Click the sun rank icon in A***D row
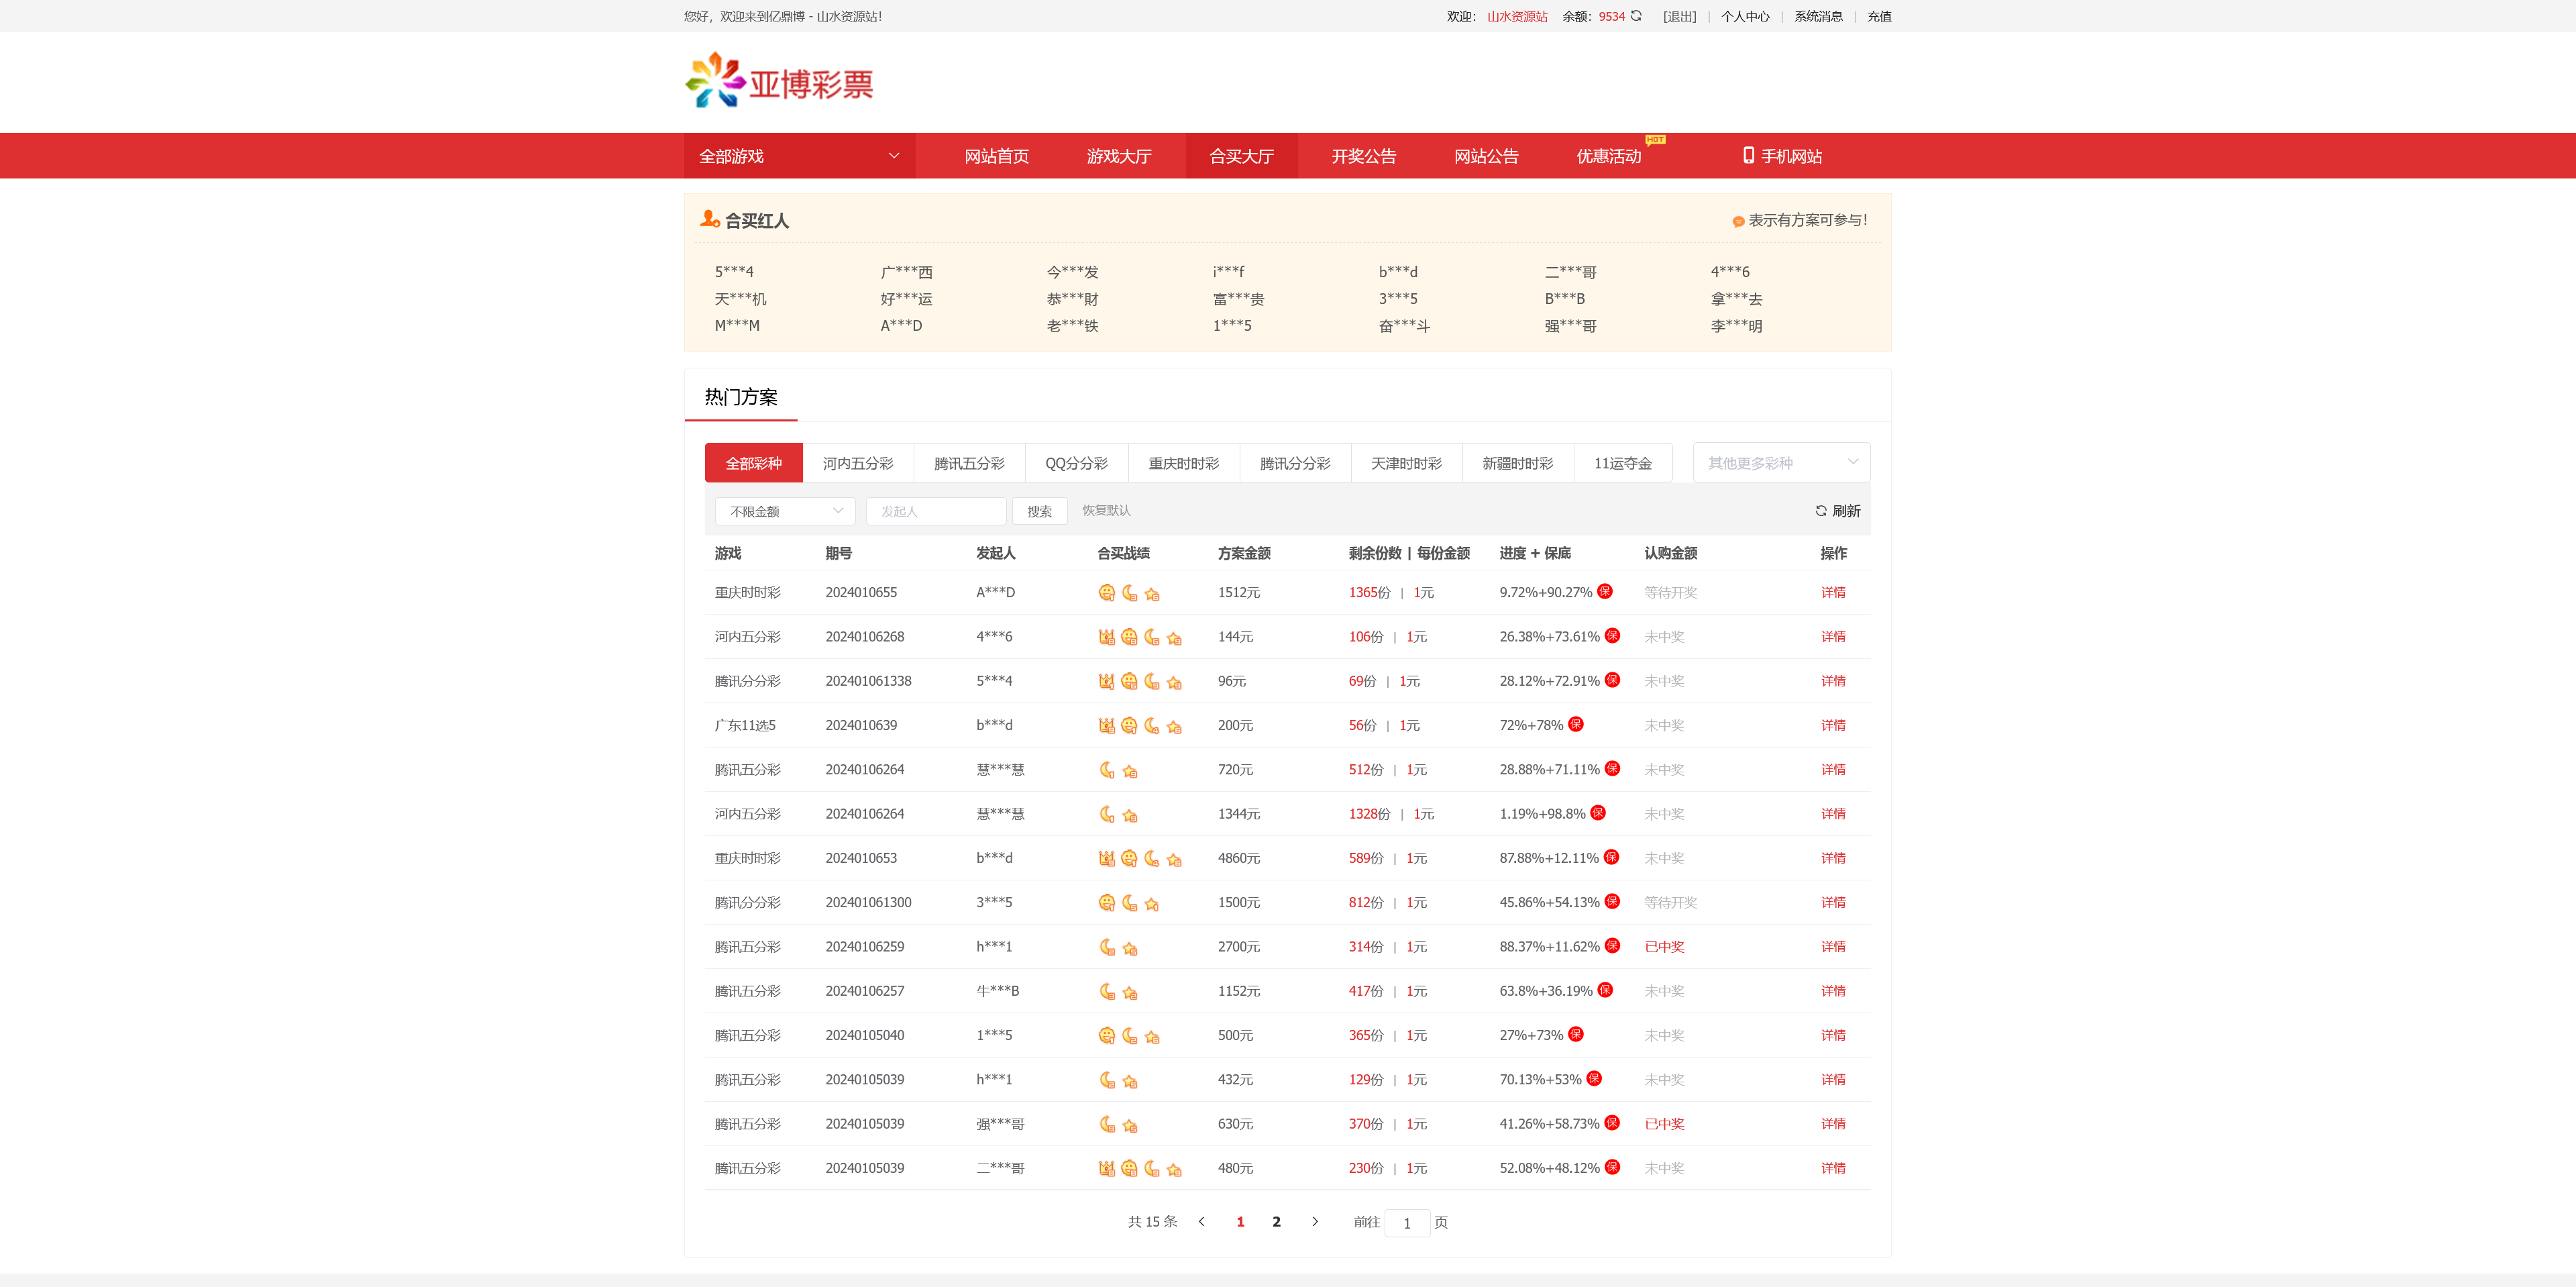The width and height of the screenshot is (2576, 1287). pyautogui.click(x=1106, y=593)
